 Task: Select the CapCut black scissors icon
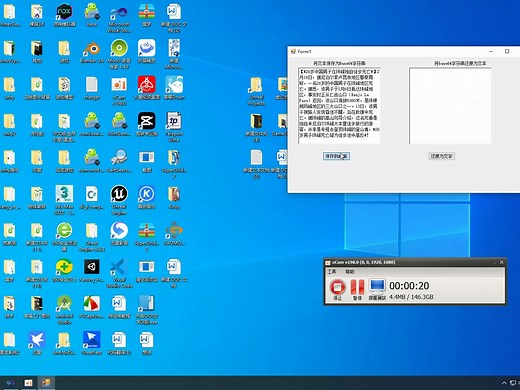coord(147,121)
